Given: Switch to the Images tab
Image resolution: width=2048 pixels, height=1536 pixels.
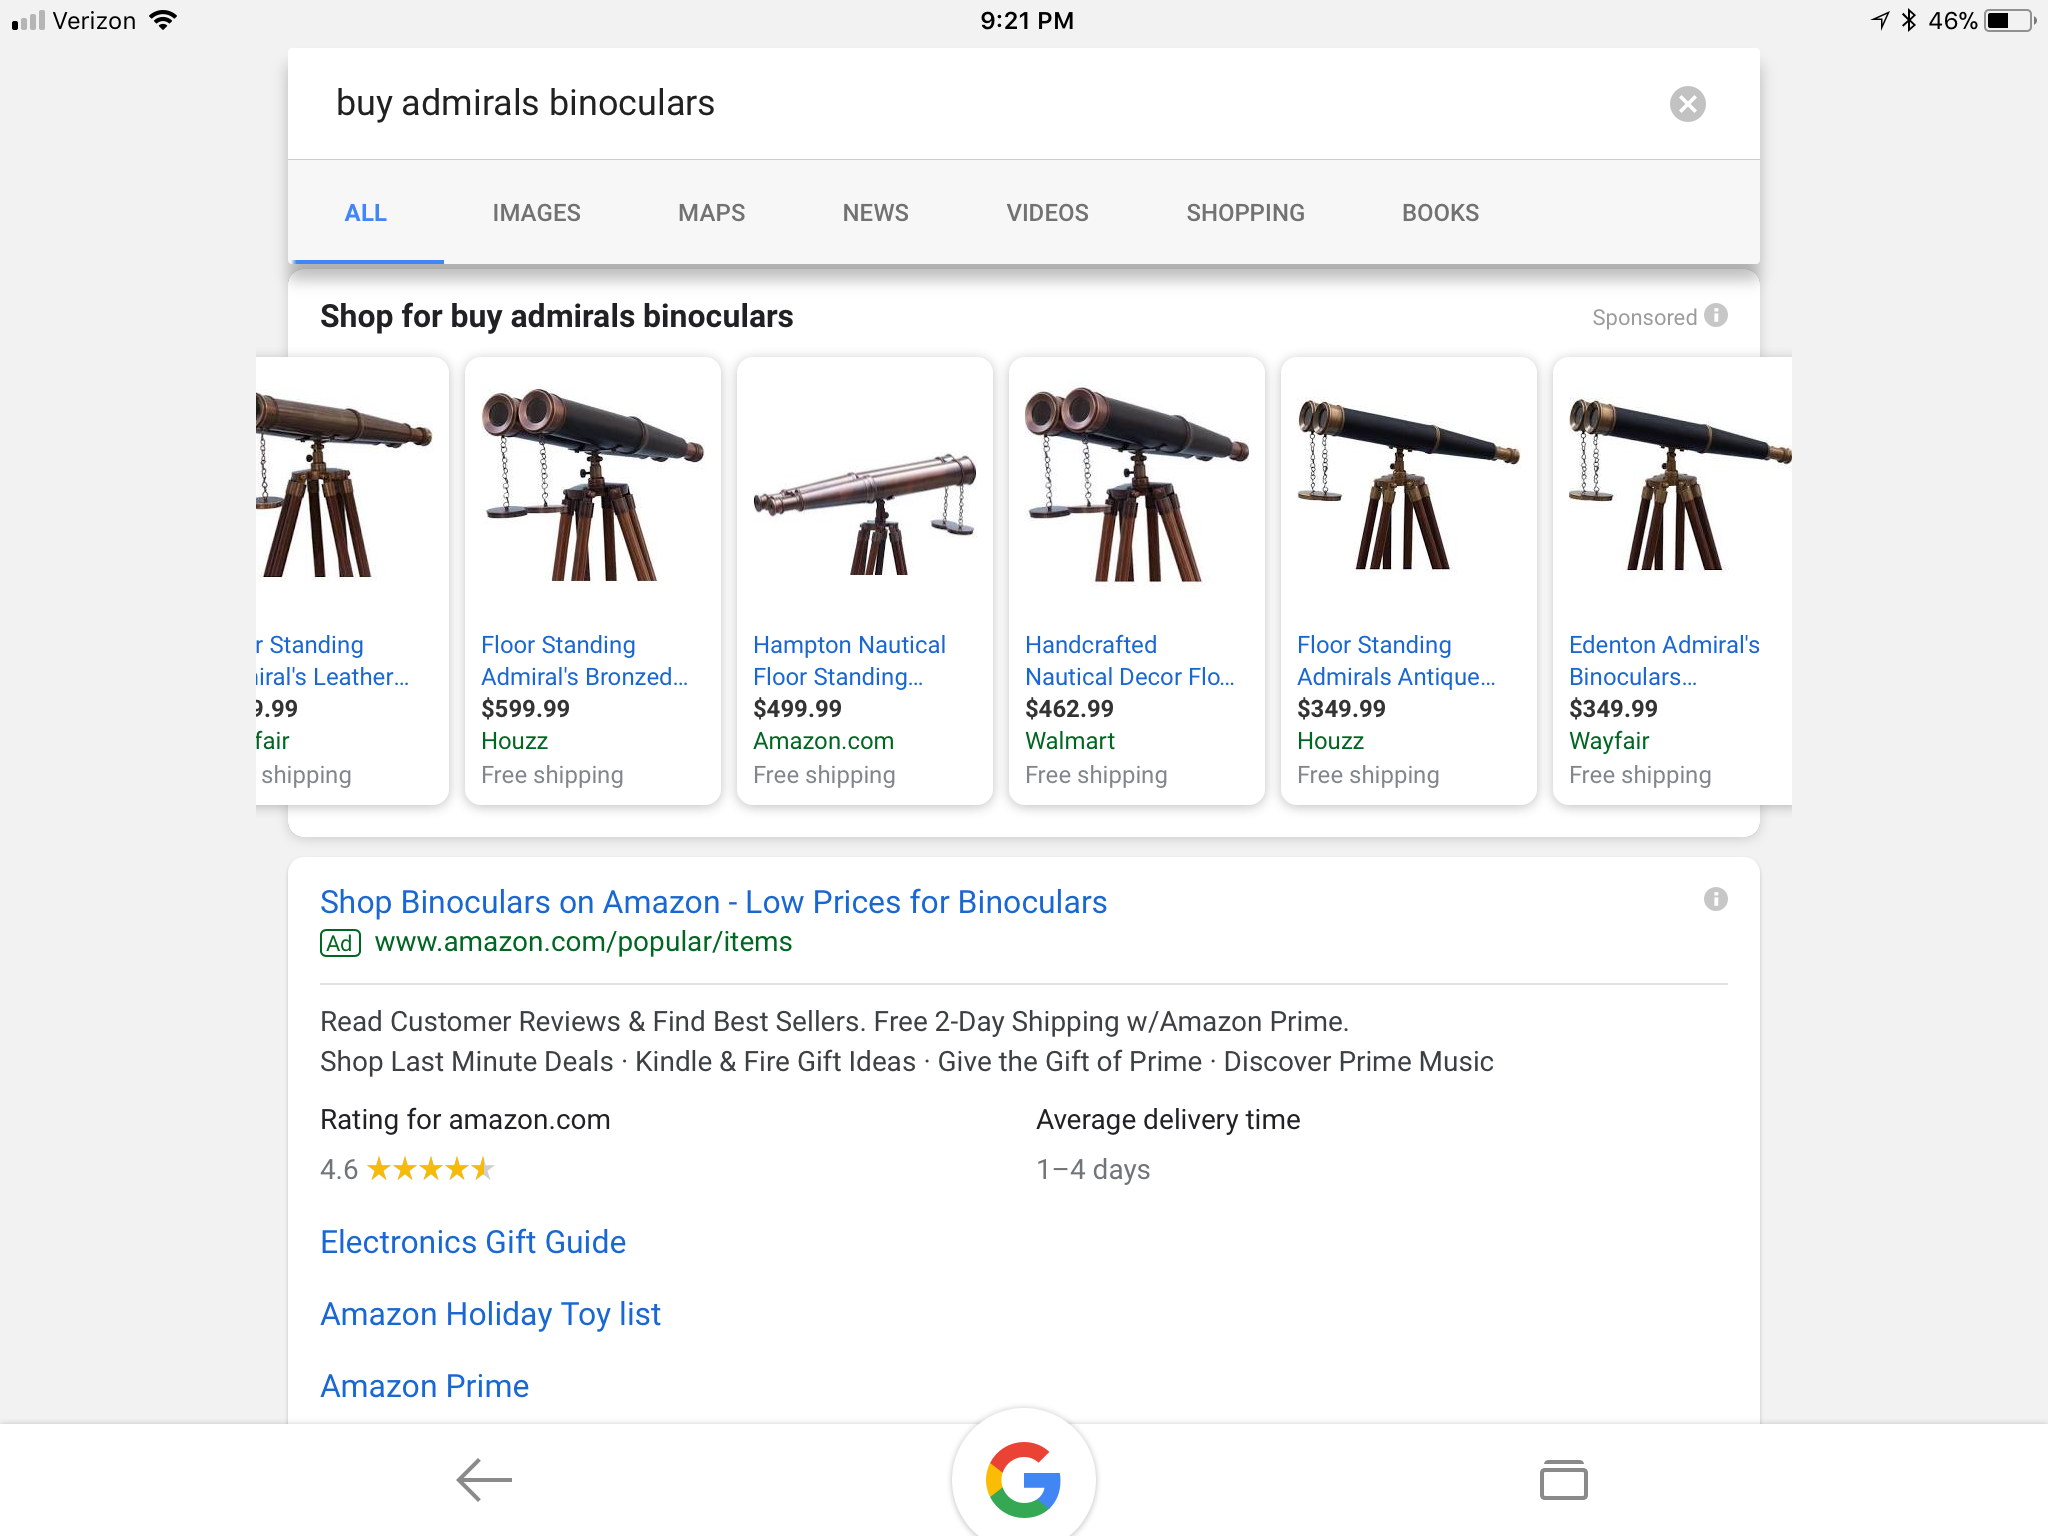Looking at the screenshot, I should tap(536, 213).
